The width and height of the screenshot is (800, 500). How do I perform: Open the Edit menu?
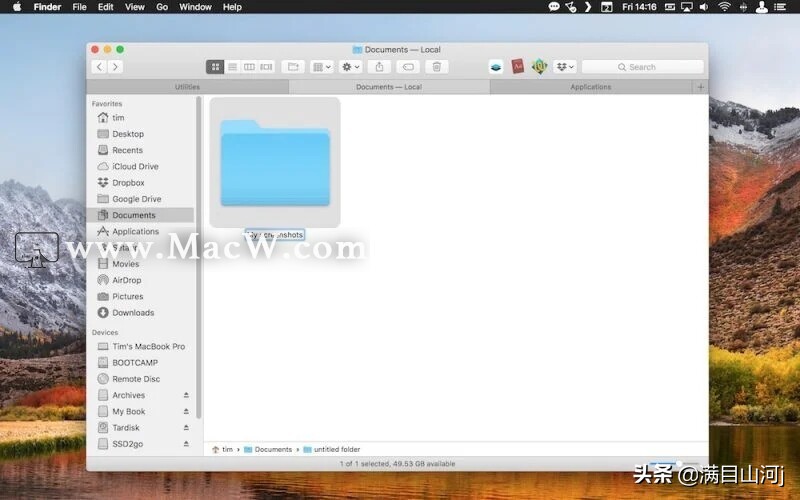coord(106,7)
